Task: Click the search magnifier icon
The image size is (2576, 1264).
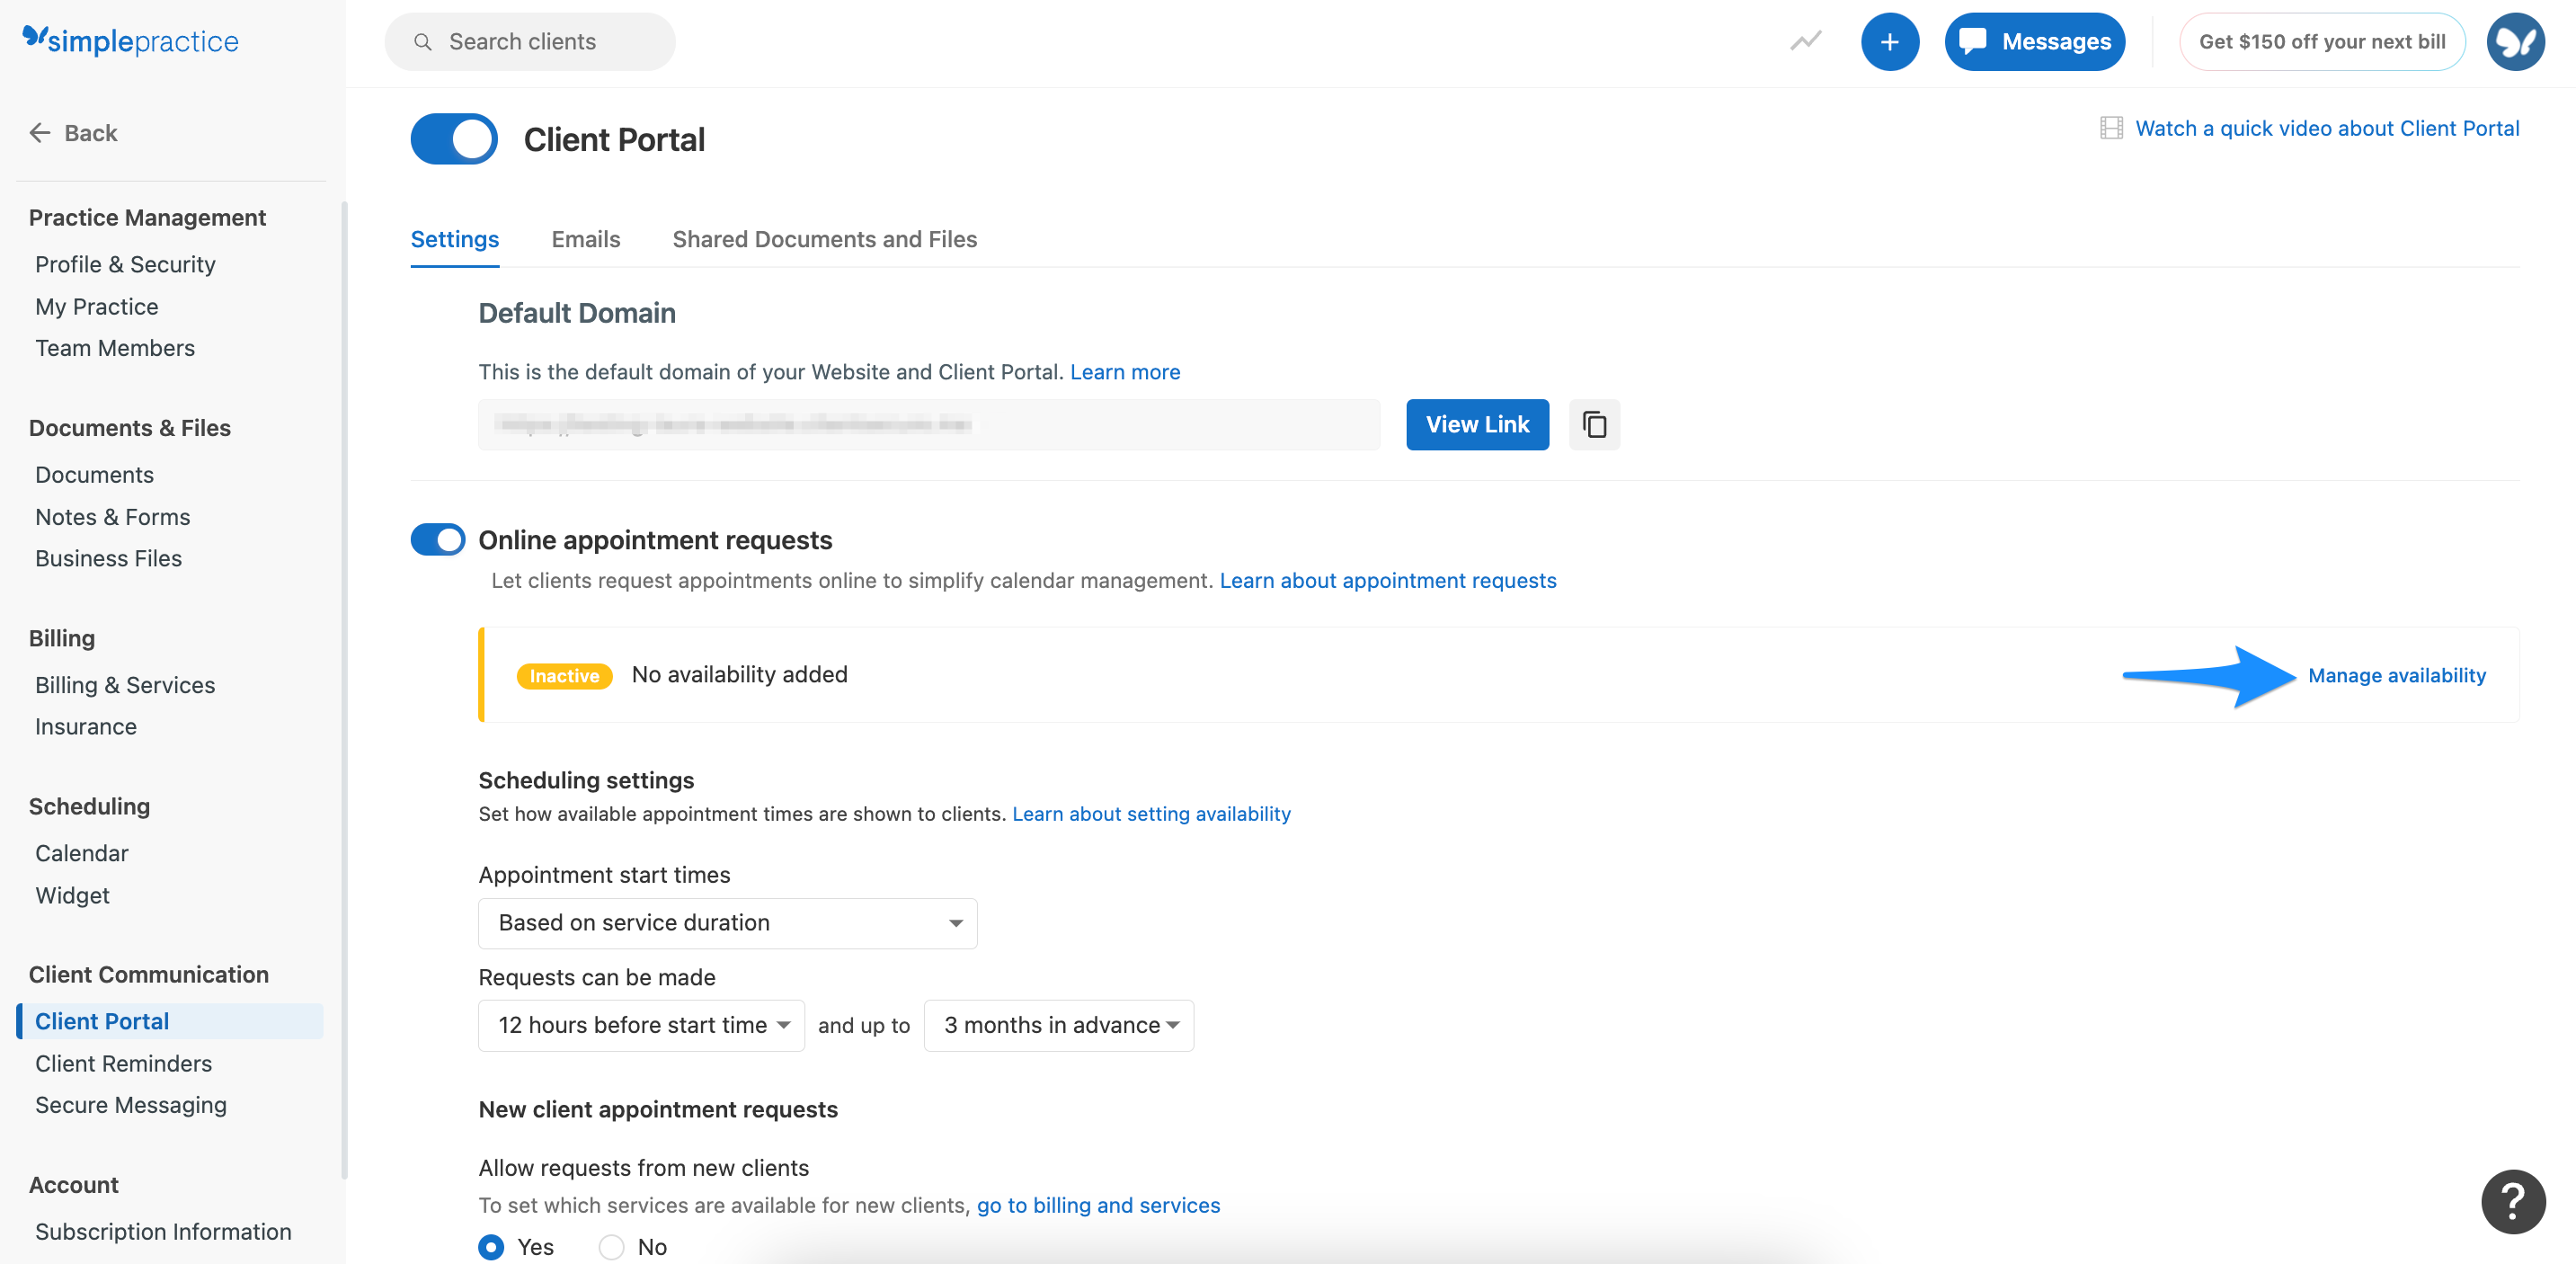Action: (423, 42)
